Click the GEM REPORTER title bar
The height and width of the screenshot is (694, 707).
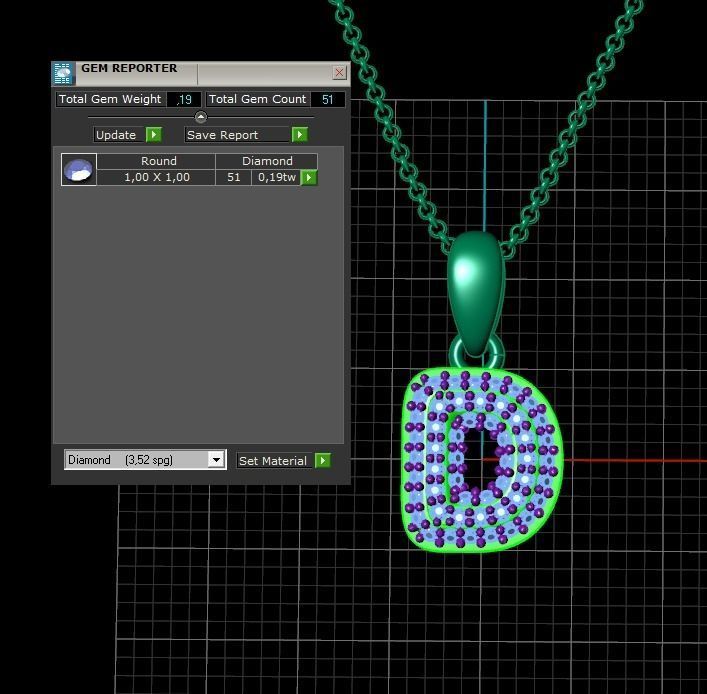(x=203, y=73)
